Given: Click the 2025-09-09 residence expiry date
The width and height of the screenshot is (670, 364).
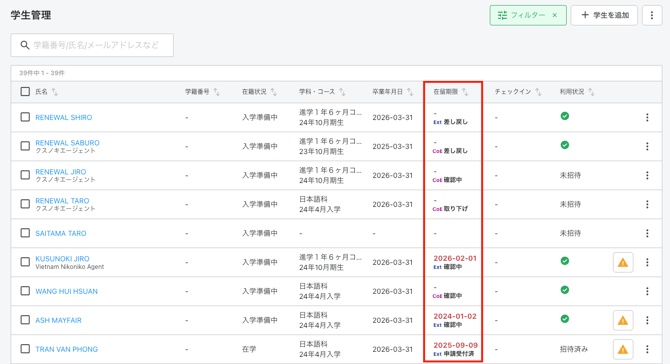Looking at the screenshot, I should [x=455, y=345].
